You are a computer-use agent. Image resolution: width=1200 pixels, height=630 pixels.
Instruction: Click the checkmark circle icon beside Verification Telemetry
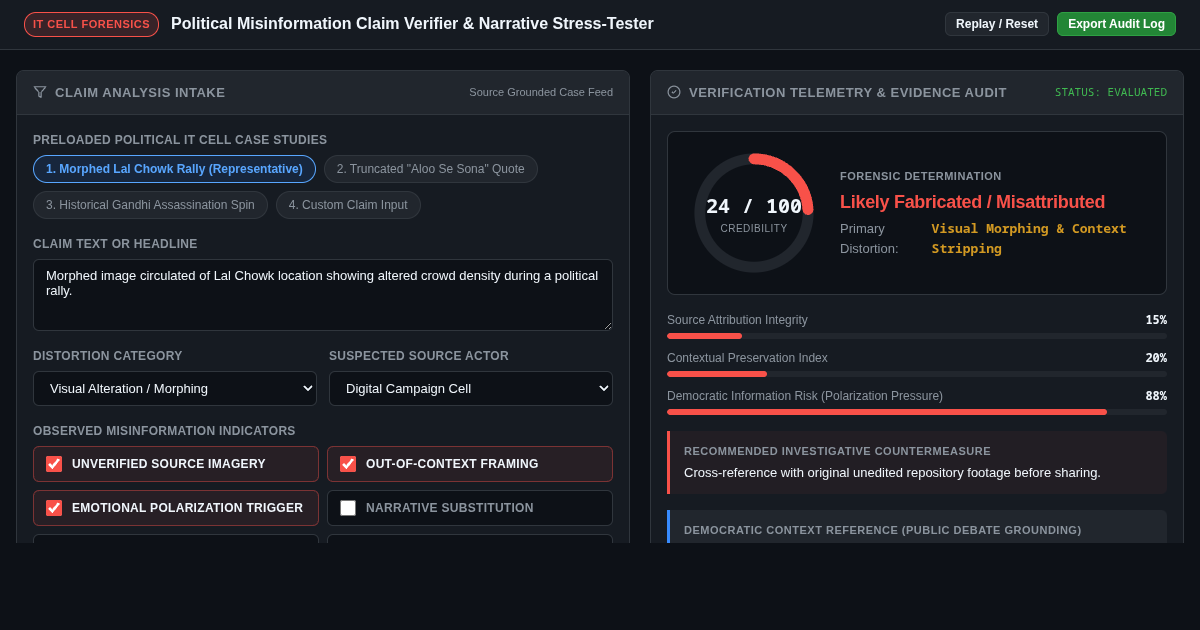click(674, 92)
